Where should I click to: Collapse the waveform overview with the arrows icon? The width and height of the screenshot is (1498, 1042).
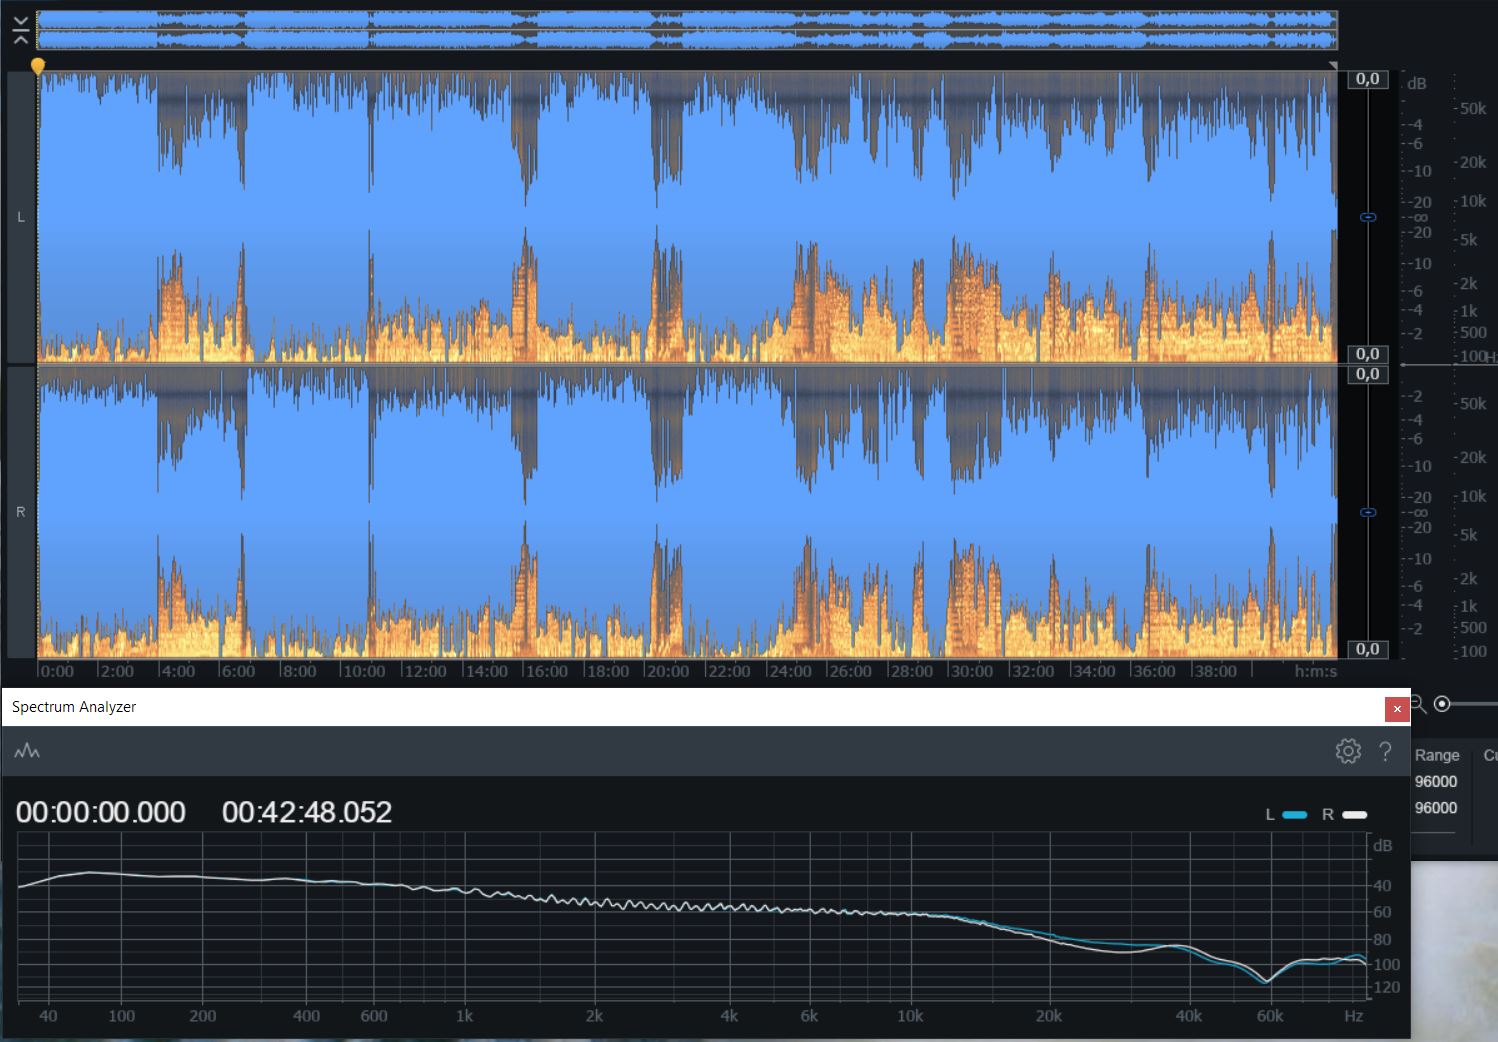[x=21, y=31]
